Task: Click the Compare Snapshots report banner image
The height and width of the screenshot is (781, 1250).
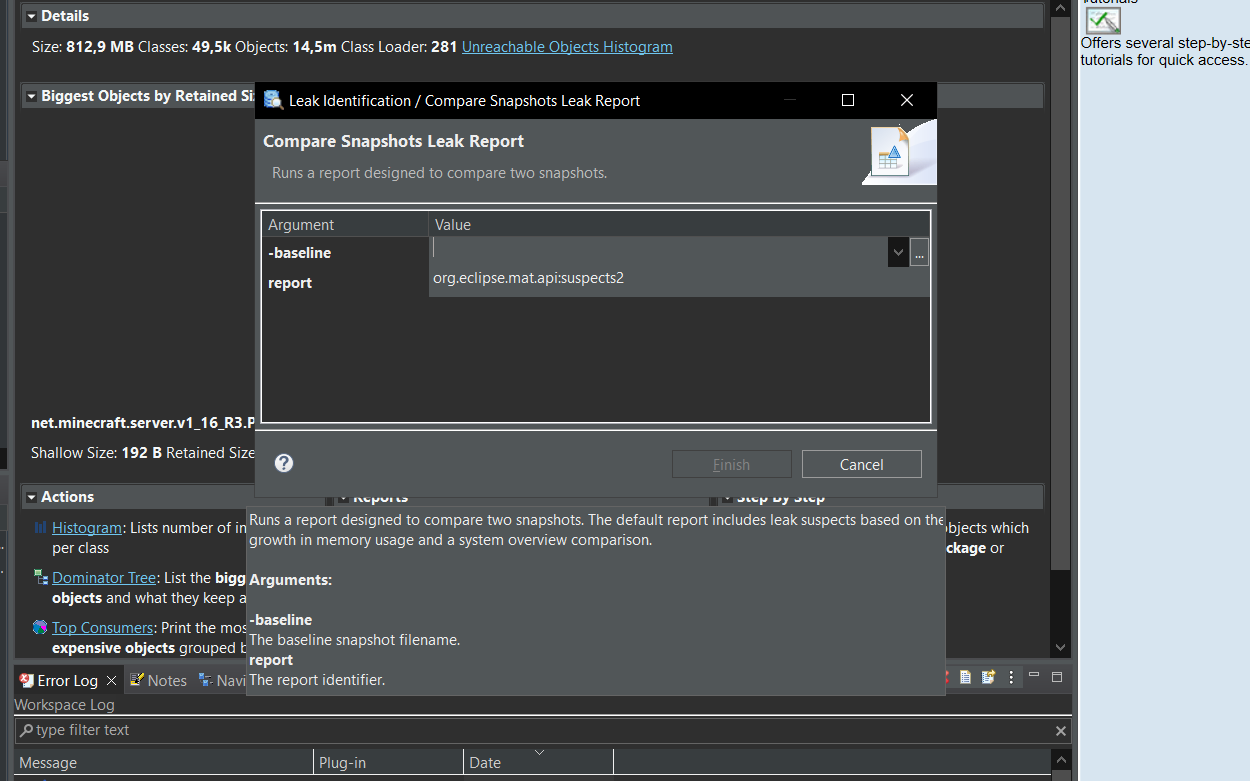Action: pos(898,152)
